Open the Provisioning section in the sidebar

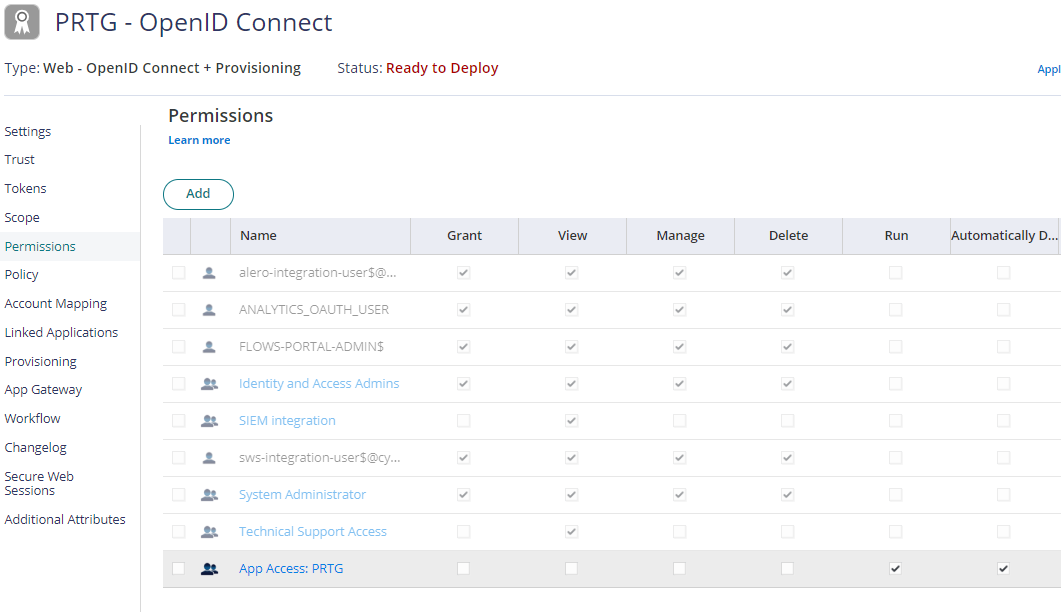tap(40, 361)
